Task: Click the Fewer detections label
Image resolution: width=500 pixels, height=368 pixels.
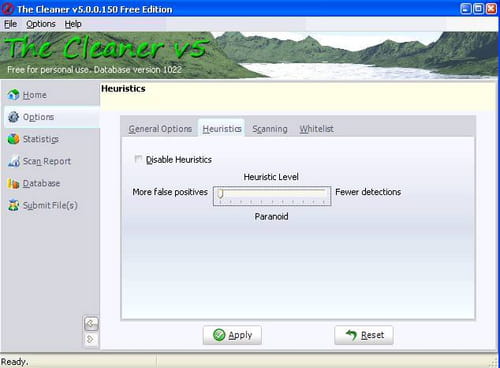Action: (x=368, y=192)
